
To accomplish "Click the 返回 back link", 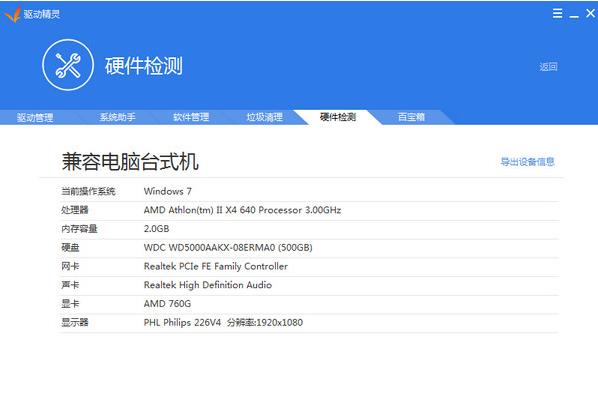I will pyautogui.click(x=548, y=67).
